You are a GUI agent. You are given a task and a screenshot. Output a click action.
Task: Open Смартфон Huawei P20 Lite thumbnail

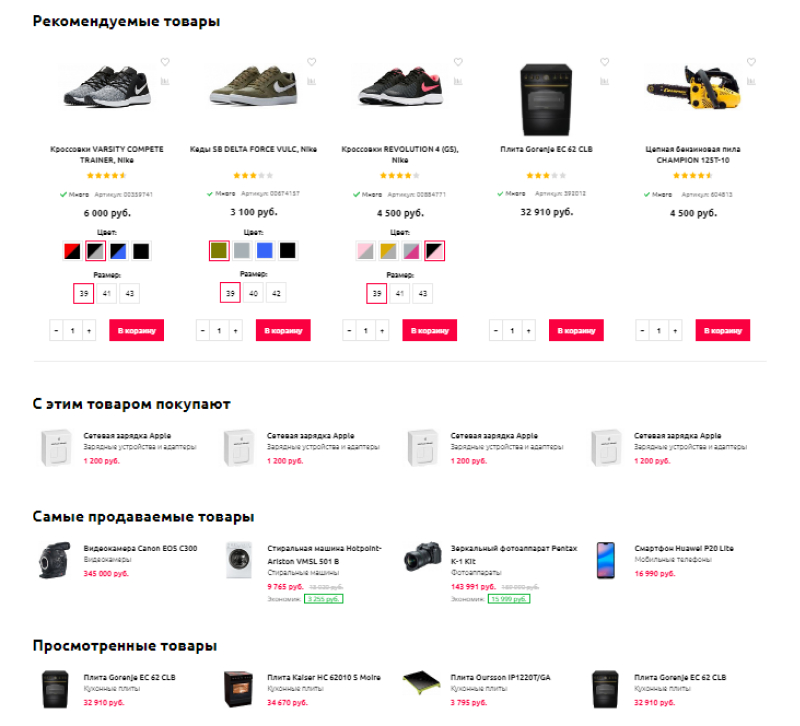[606, 560]
